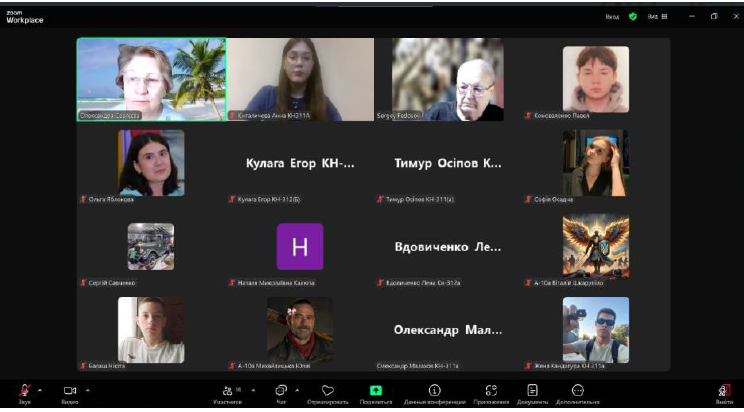Click muted mic icon beside Сергій Савченко

tap(83, 283)
